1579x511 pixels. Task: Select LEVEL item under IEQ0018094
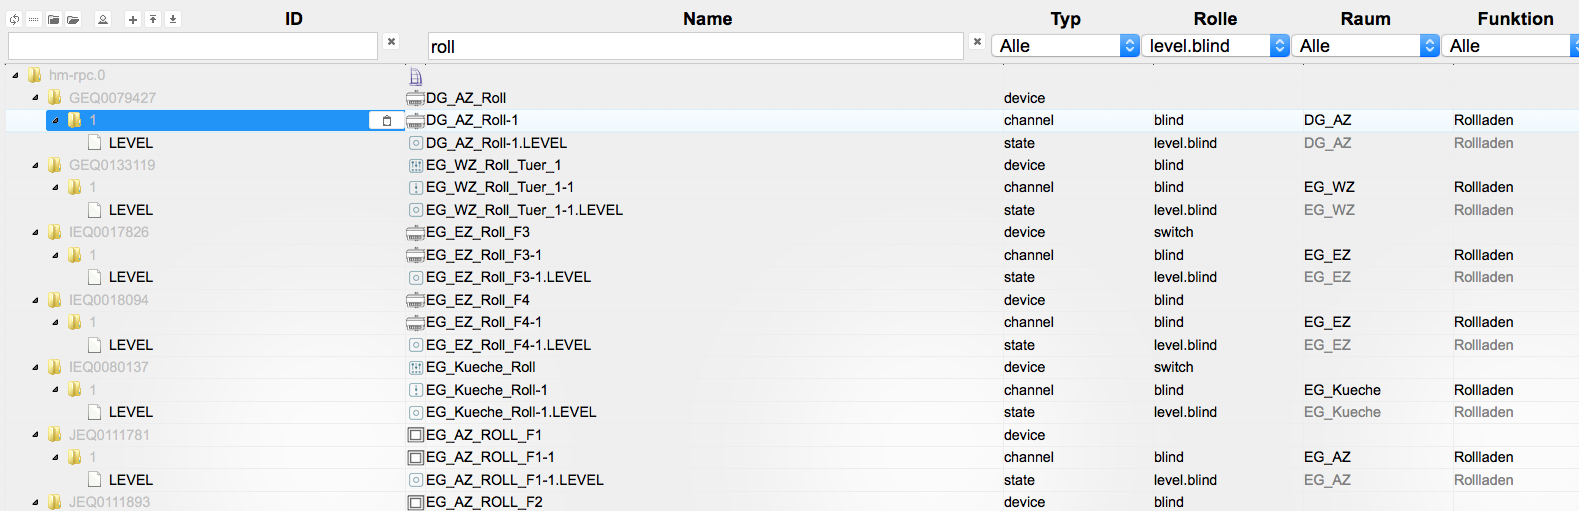click(x=130, y=345)
